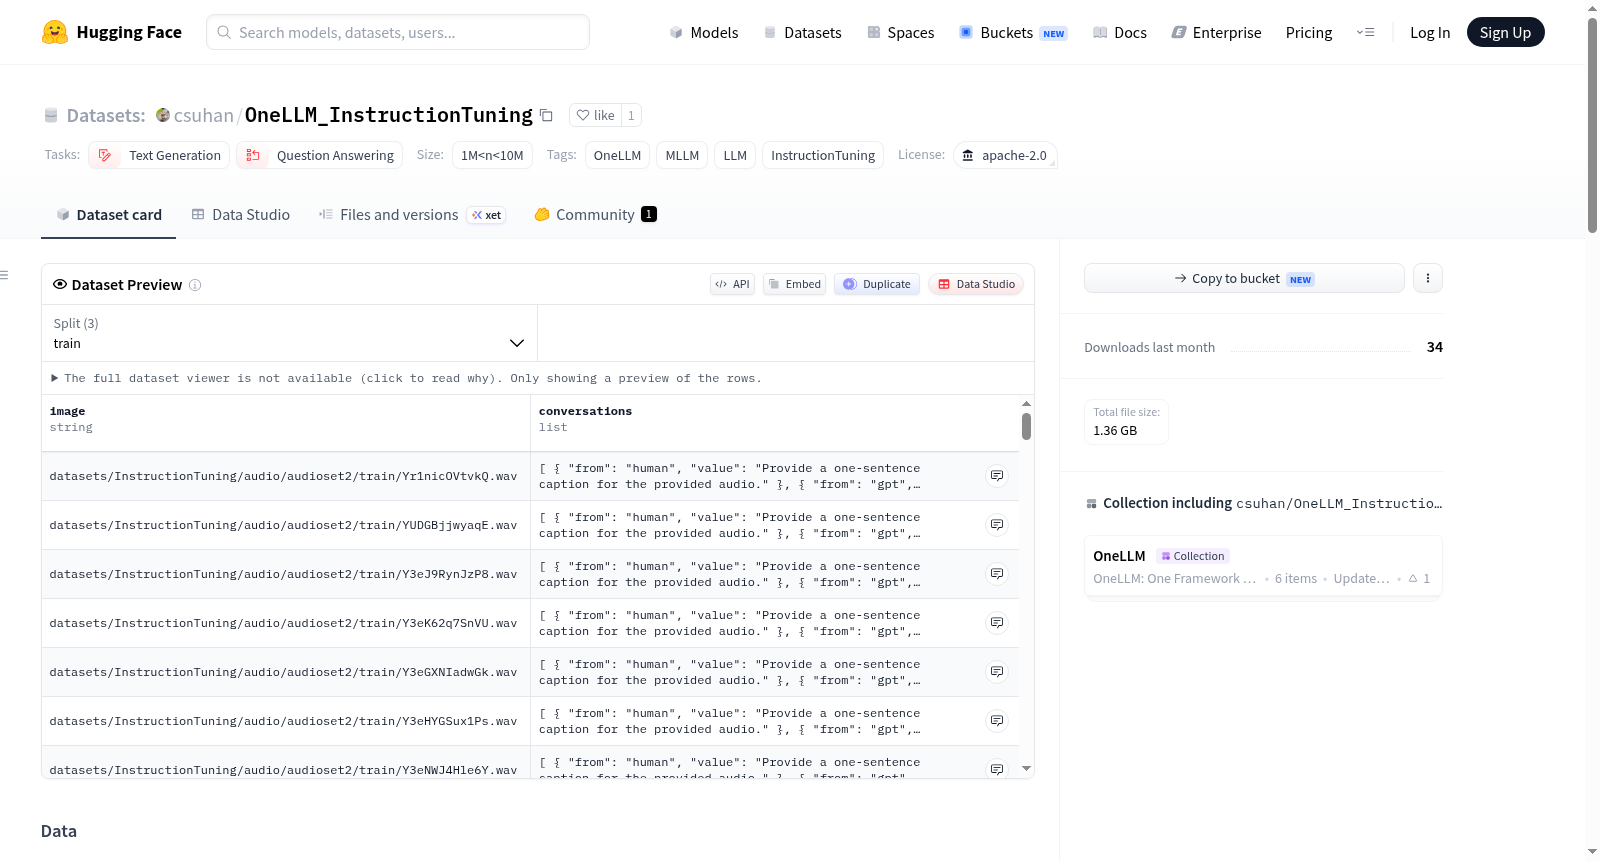Click the preview table scroll up arrow
Screen dimensions: 1600x861
tap(1026, 404)
